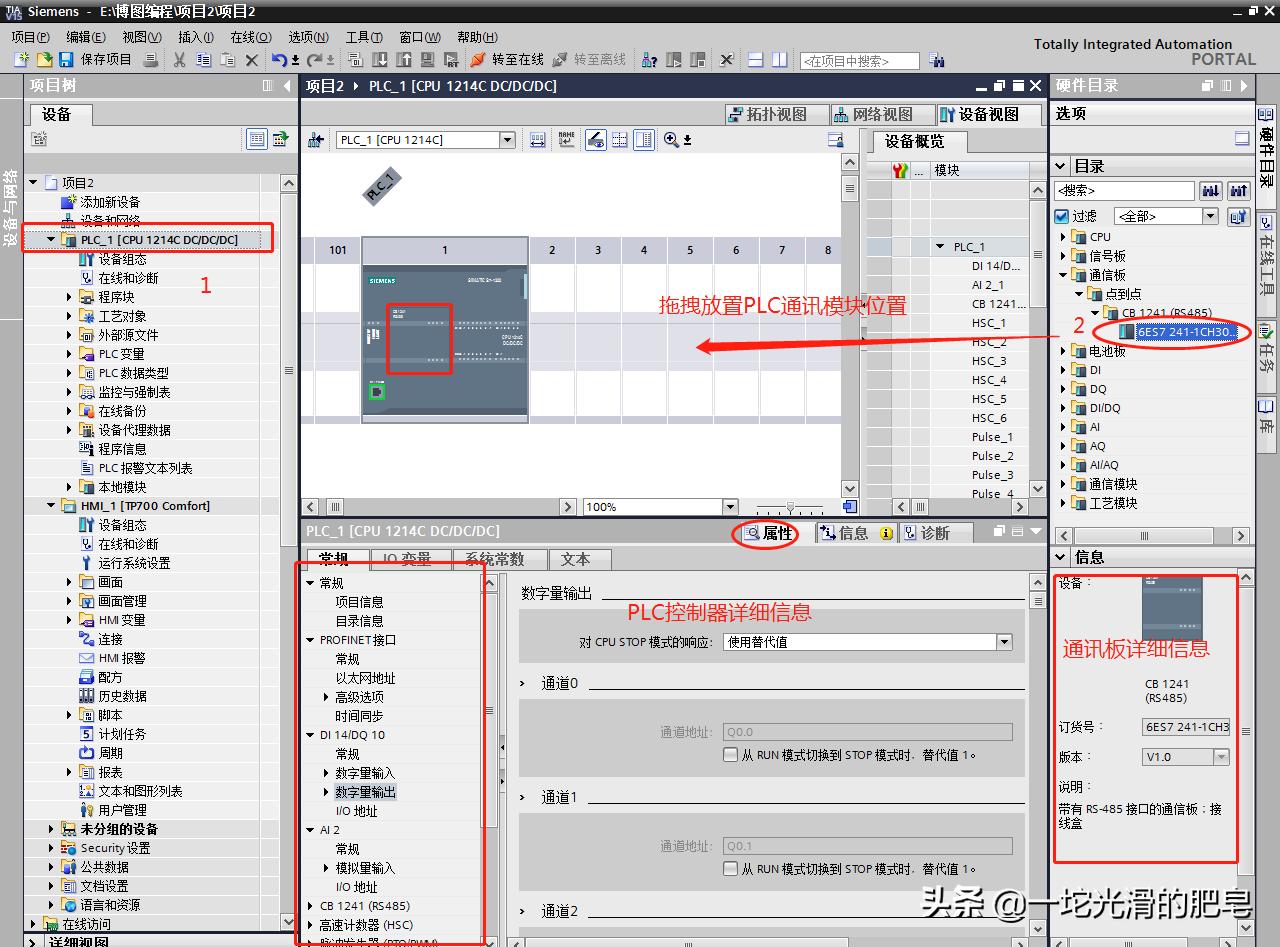Click the Go online (转至在线) icon
The image size is (1280, 947).
pos(478,60)
